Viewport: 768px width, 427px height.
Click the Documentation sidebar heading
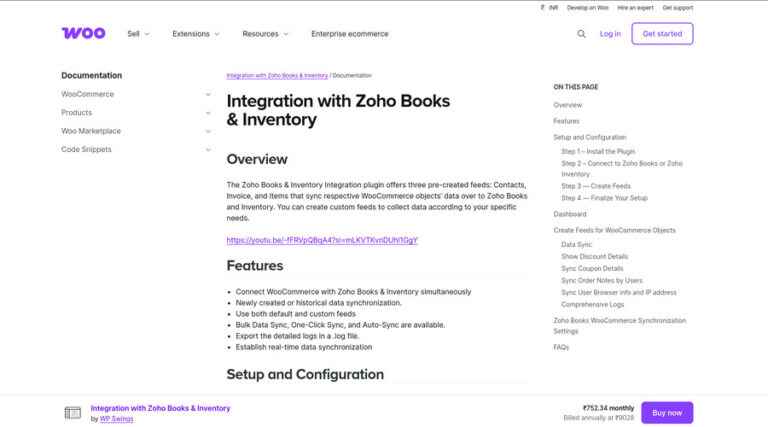click(x=92, y=75)
